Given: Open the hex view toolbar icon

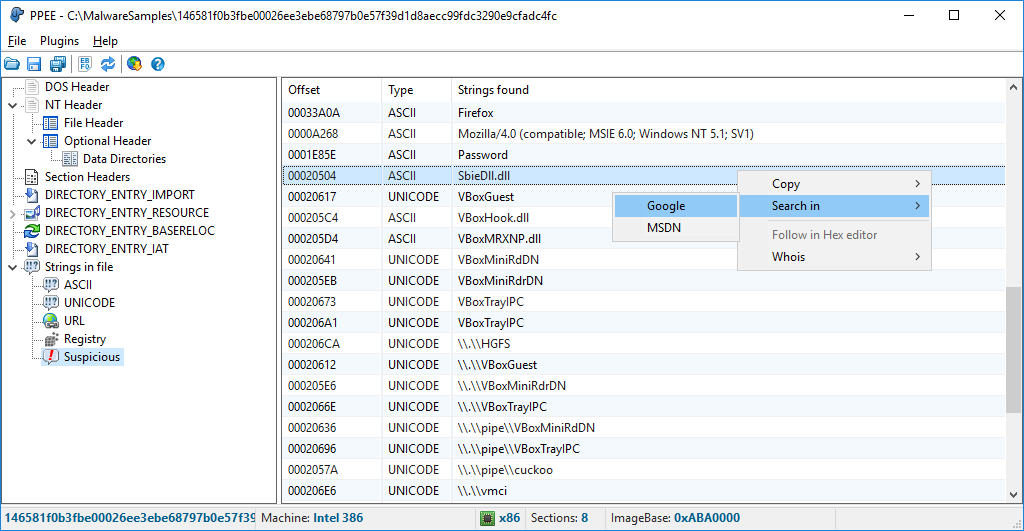Looking at the screenshot, I should (85, 64).
